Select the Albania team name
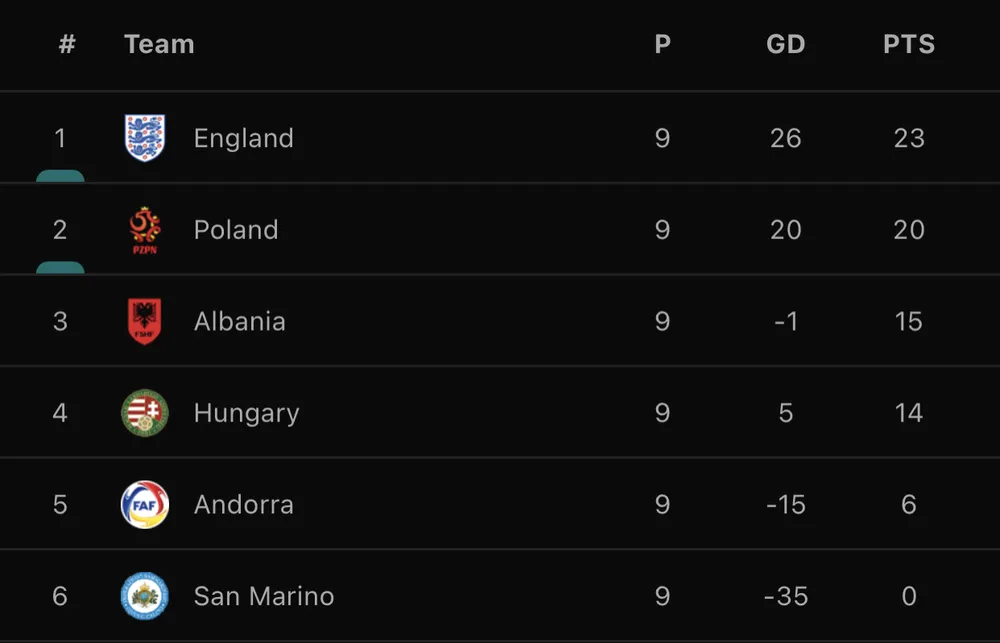This screenshot has width=1000, height=643. [239, 321]
